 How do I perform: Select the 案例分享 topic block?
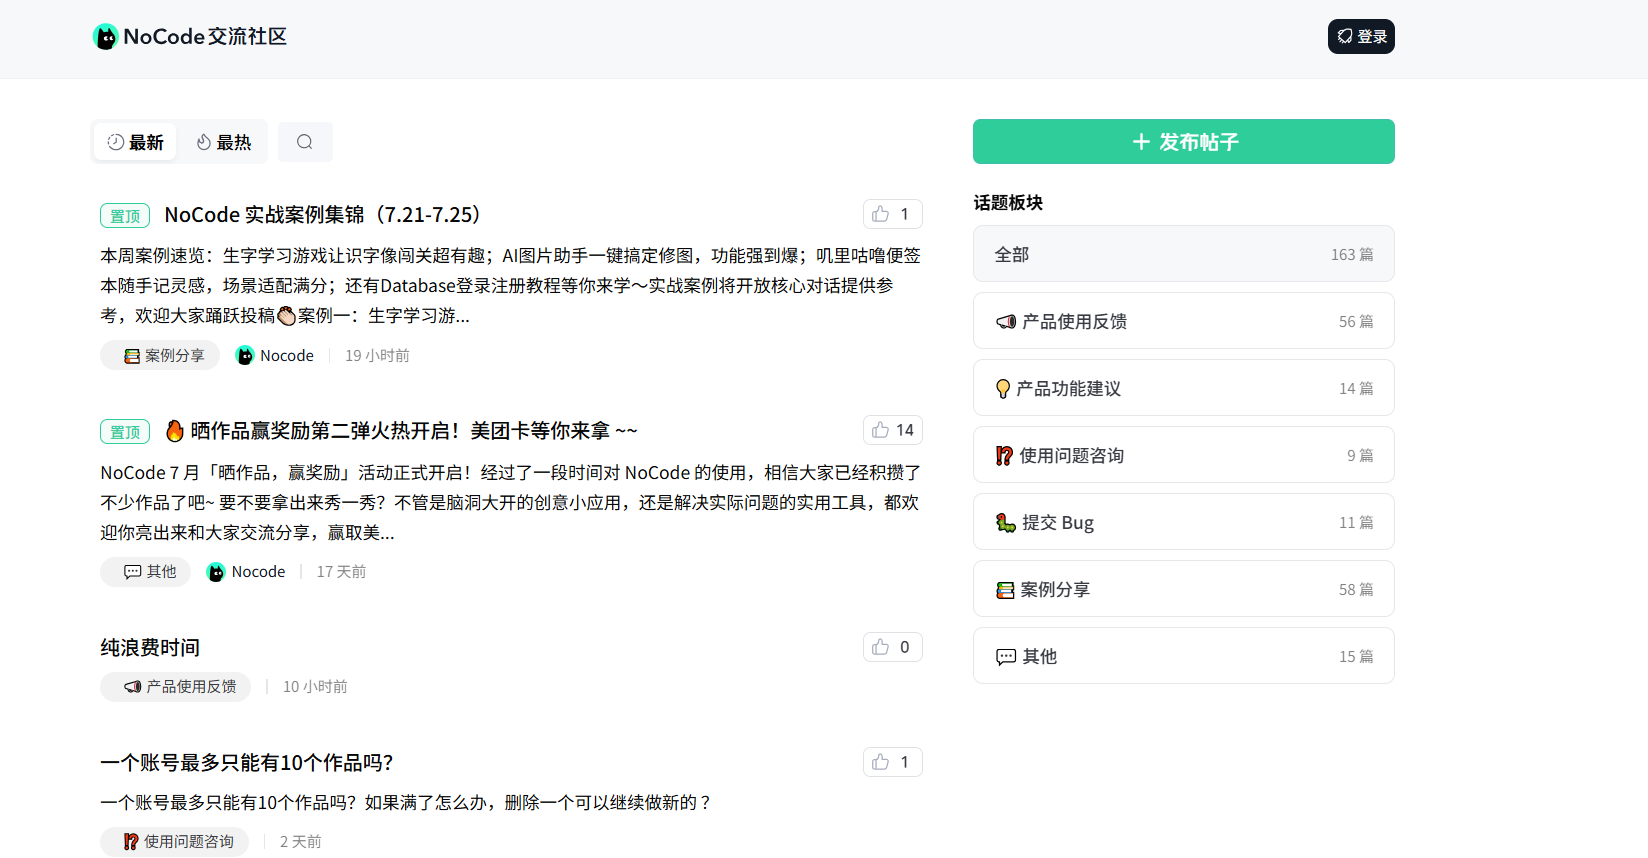1184,589
